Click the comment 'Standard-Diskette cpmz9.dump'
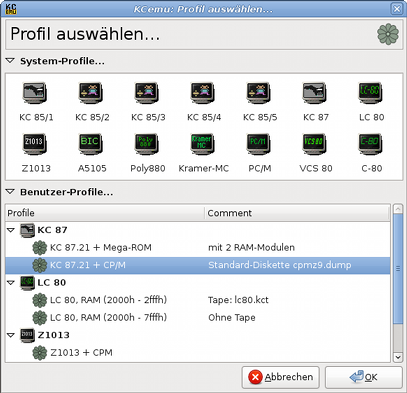407x393 pixels. coord(280,265)
